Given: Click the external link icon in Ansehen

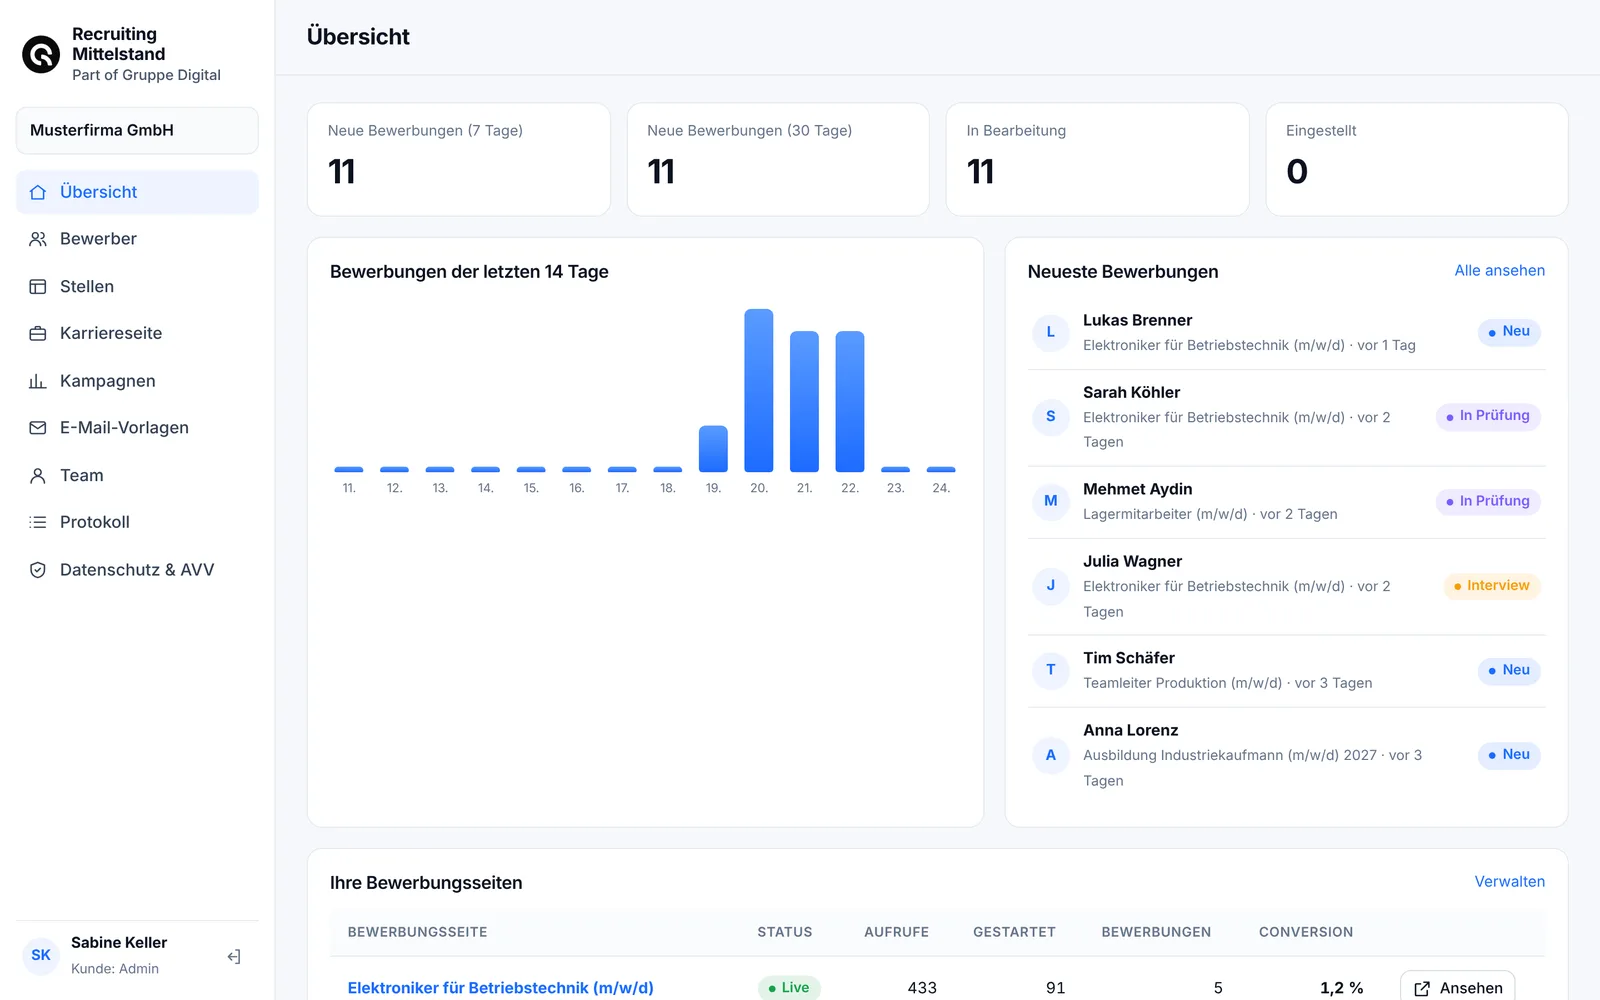Looking at the screenshot, I should (1422, 989).
